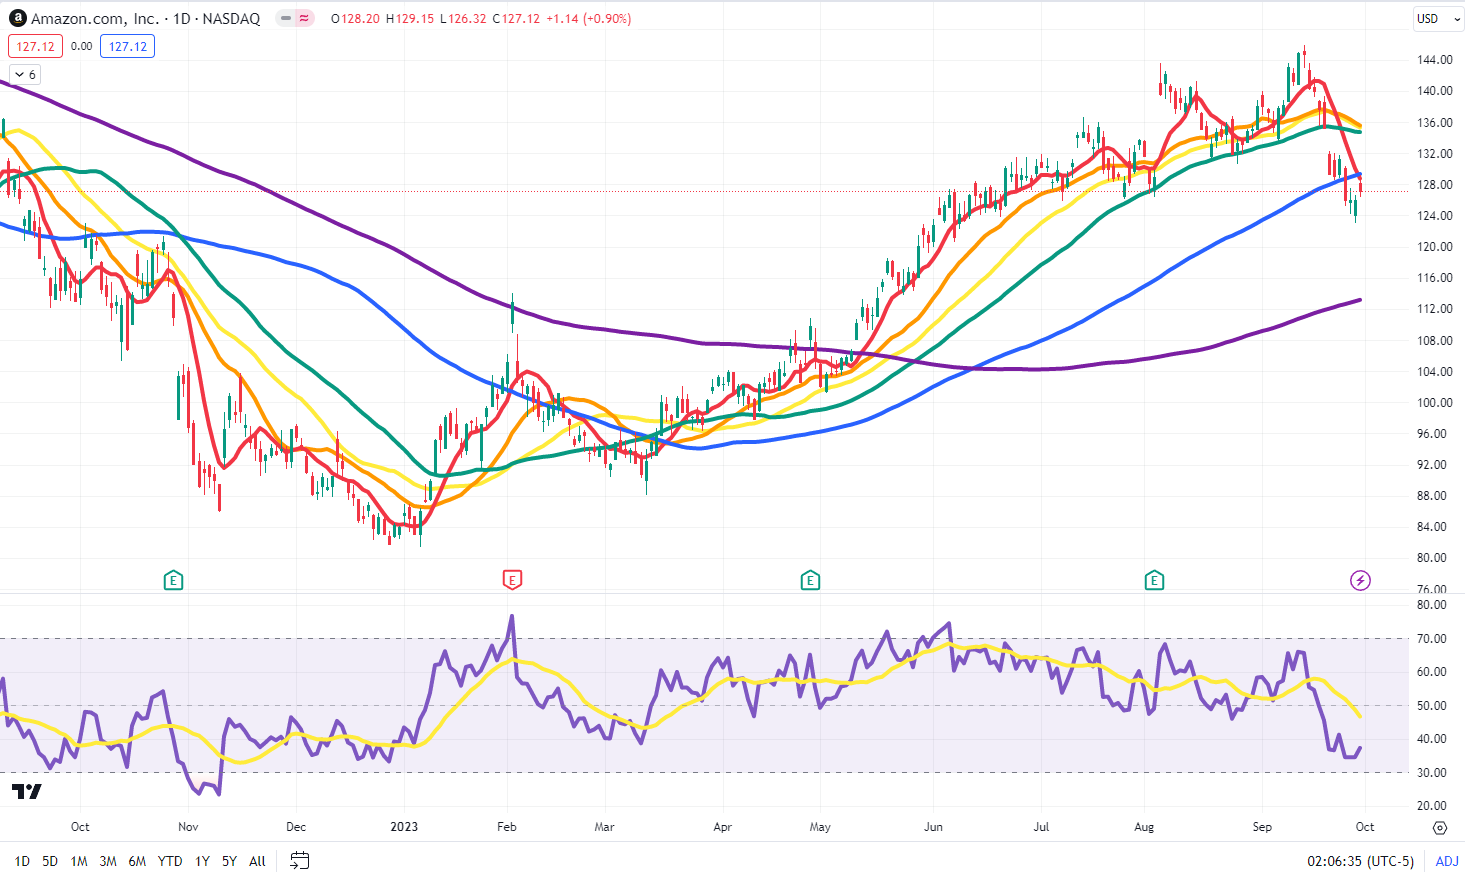Click the 80.00 price axis label

pos(1434,558)
